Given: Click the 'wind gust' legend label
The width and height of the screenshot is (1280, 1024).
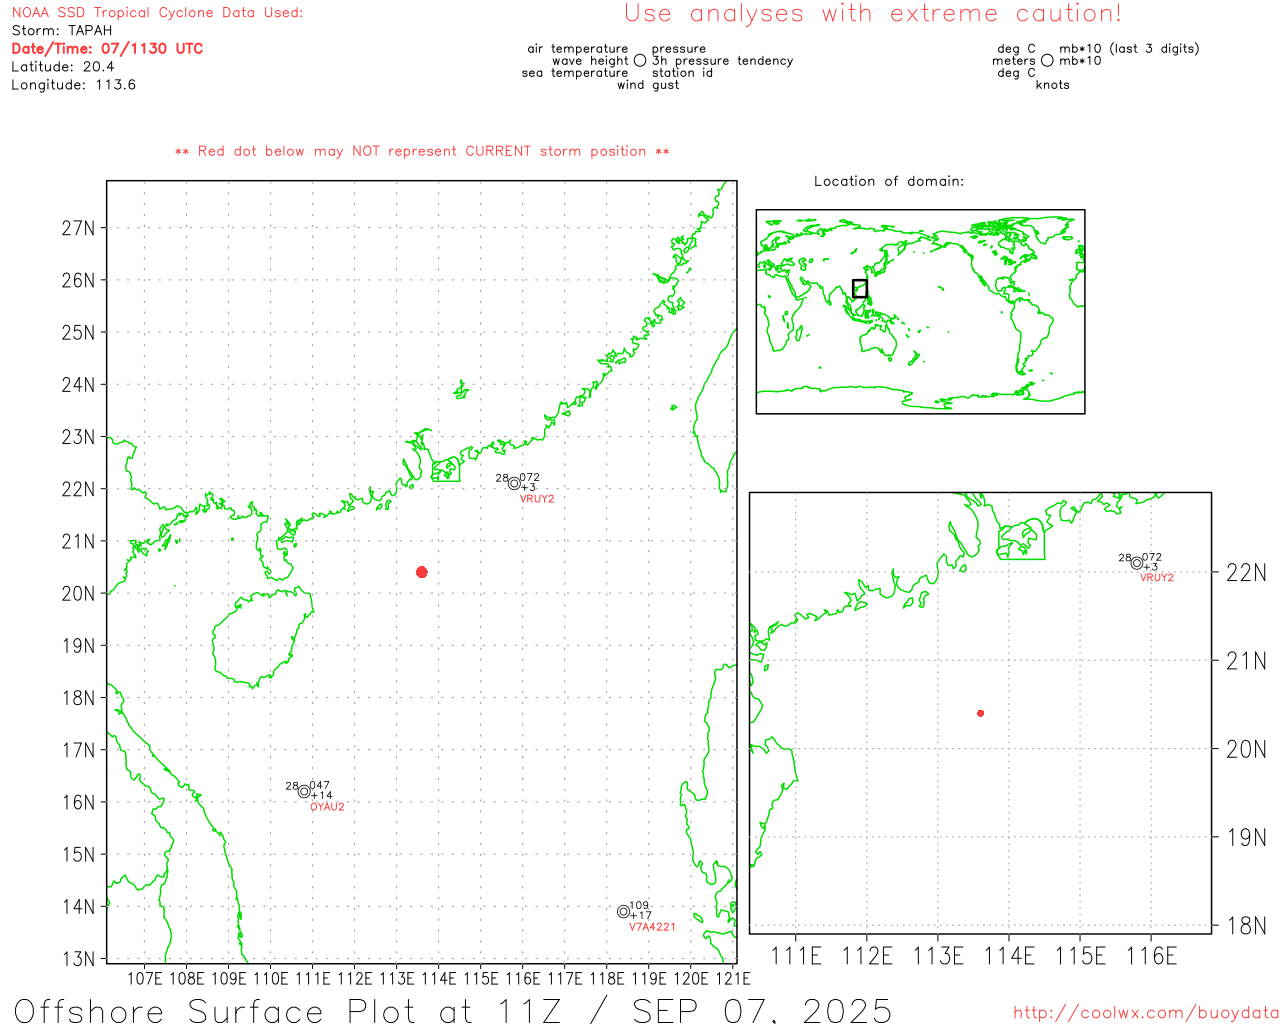Looking at the screenshot, I should tap(648, 85).
